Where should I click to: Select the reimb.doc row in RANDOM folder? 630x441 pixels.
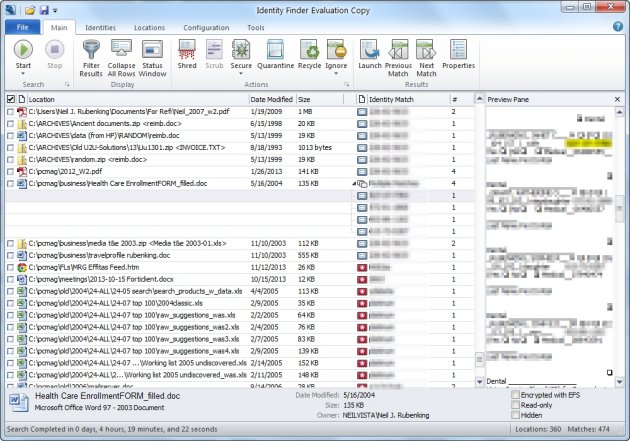tap(239, 136)
